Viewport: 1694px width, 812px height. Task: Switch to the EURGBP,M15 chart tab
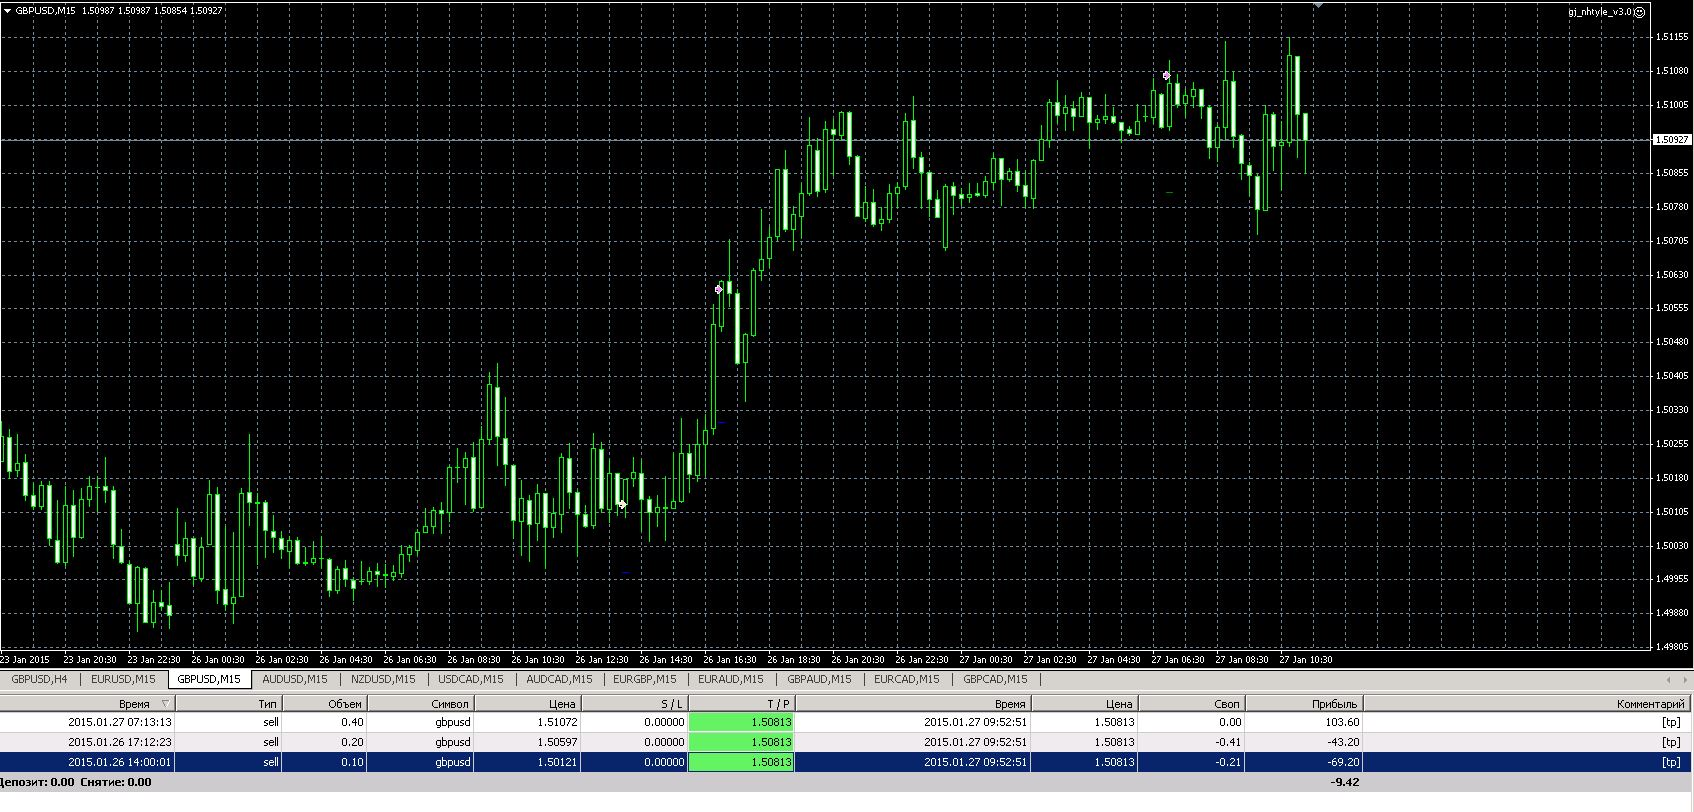click(x=644, y=679)
